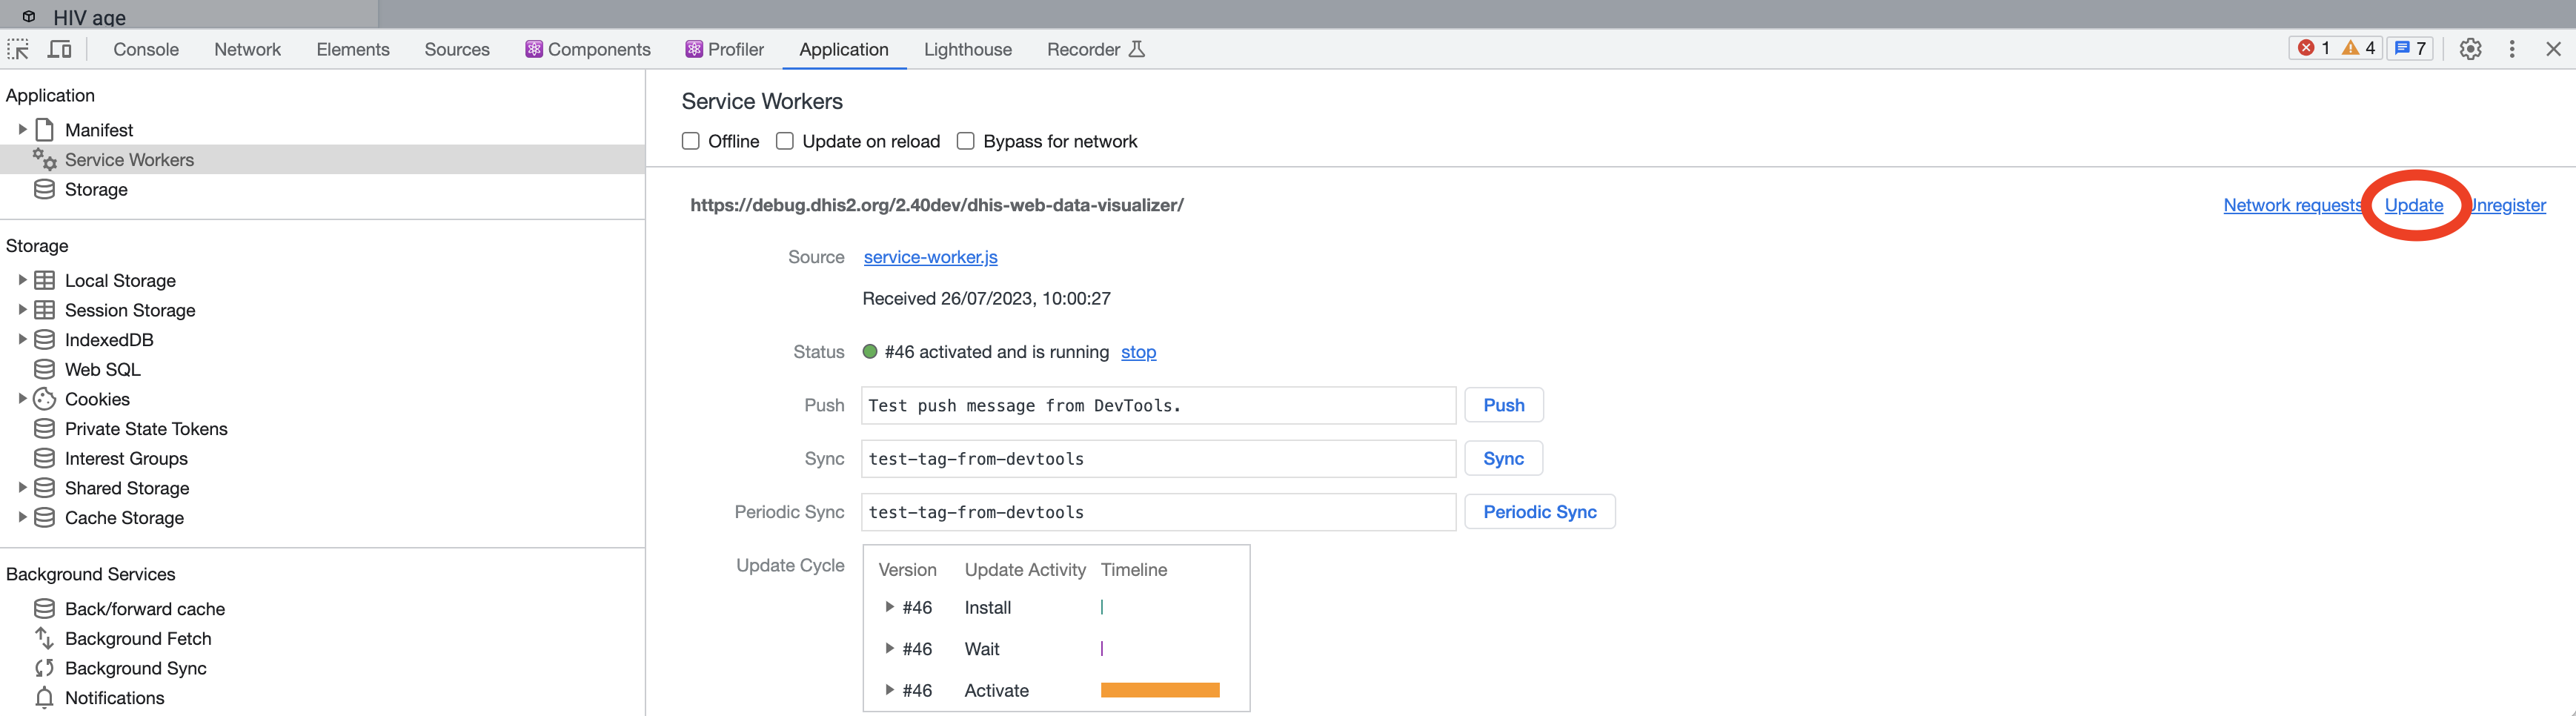This screenshot has height=716, width=2576.
Task: Click the blue issues count badge
Action: 2410,48
